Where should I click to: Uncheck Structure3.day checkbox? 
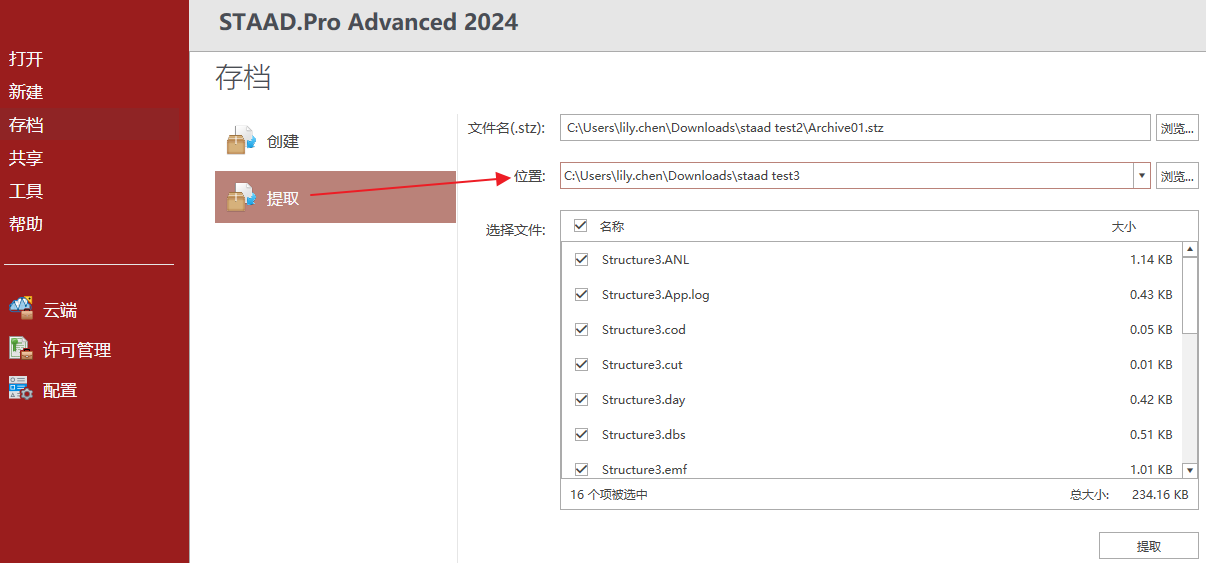(582, 399)
